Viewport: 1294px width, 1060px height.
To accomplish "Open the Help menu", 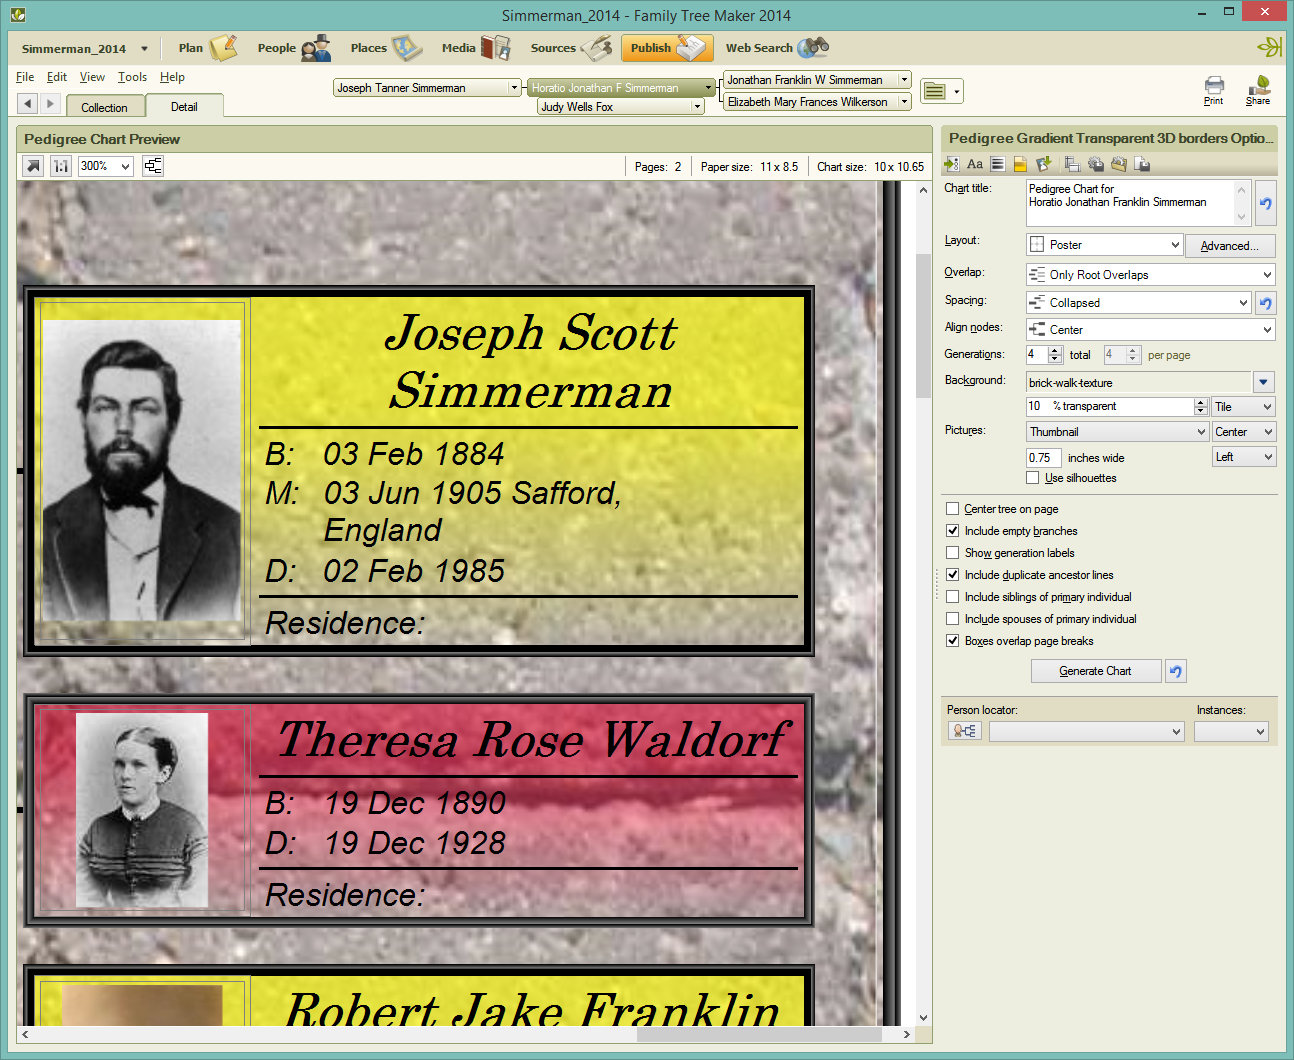I will (172, 77).
